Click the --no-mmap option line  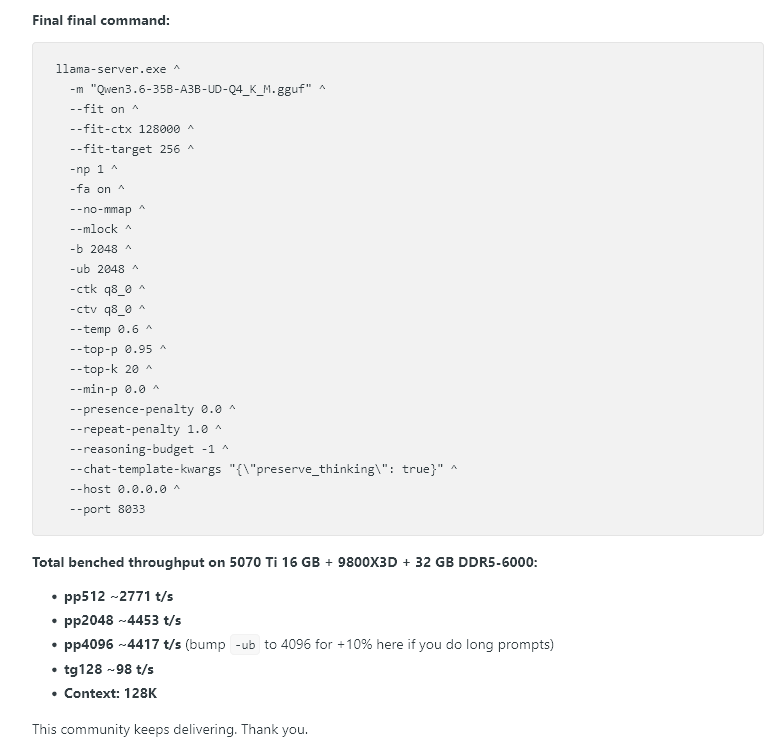pos(107,209)
